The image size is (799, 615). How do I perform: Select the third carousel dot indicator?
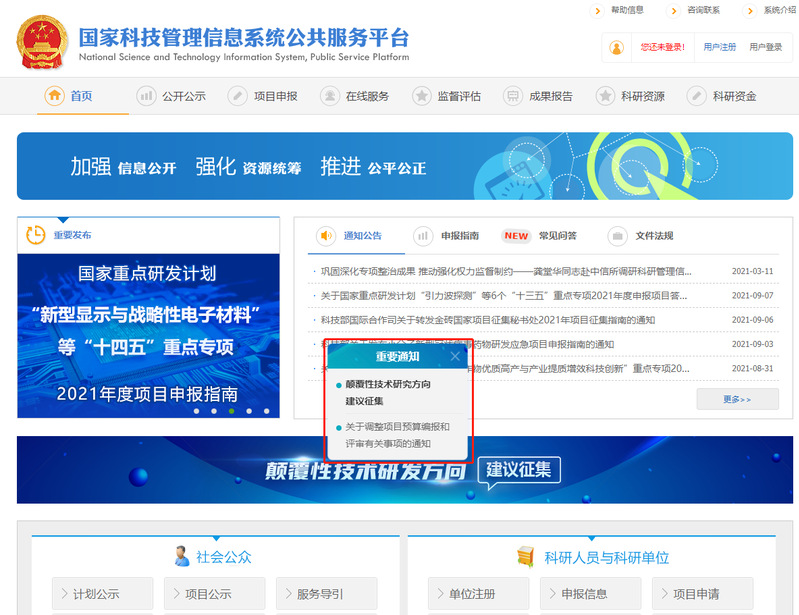coord(232,411)
